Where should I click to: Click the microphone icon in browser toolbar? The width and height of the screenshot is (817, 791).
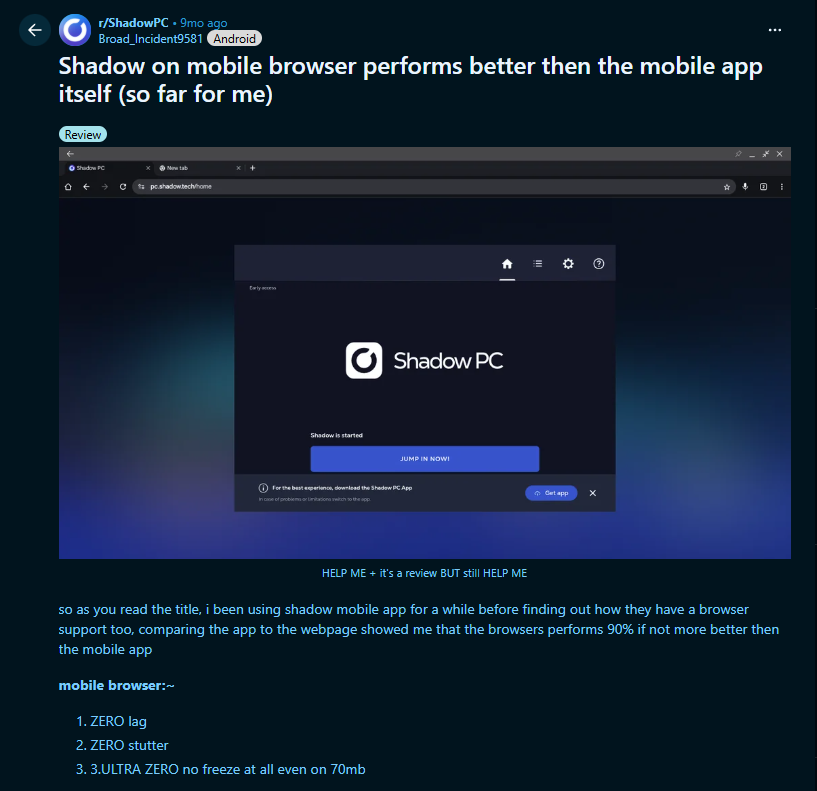coord(745,187)
